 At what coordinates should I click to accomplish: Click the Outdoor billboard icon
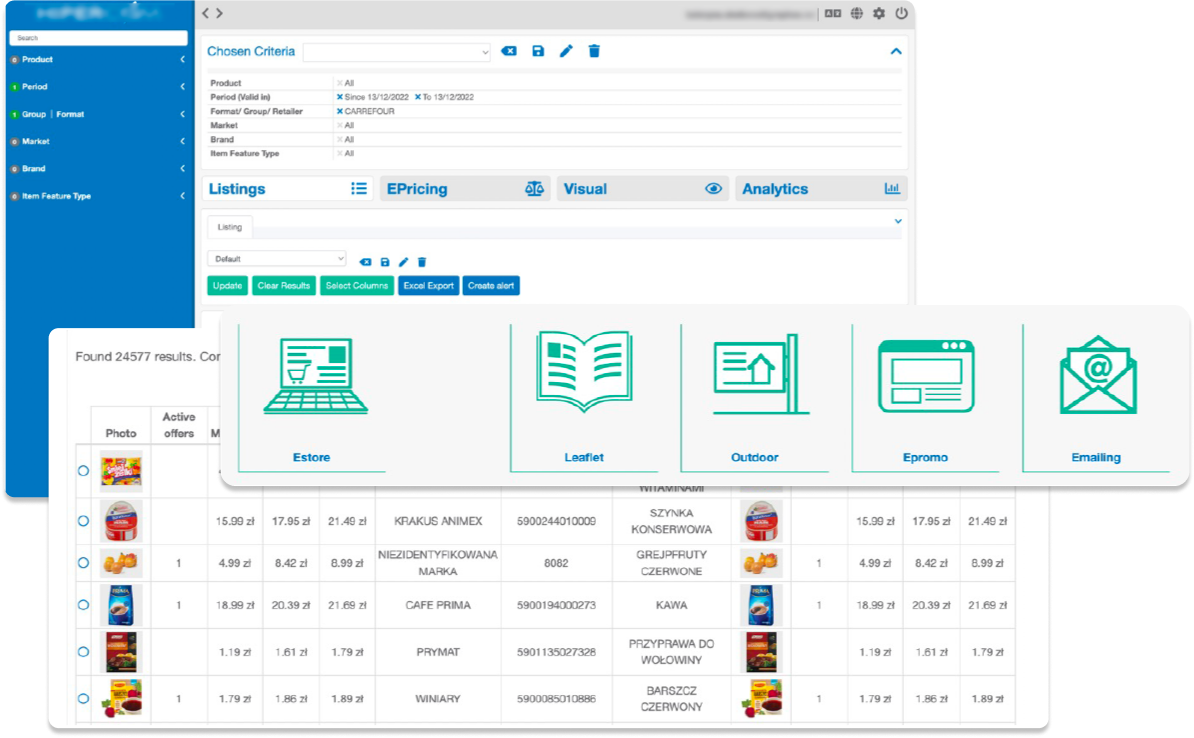coord(760,374)
